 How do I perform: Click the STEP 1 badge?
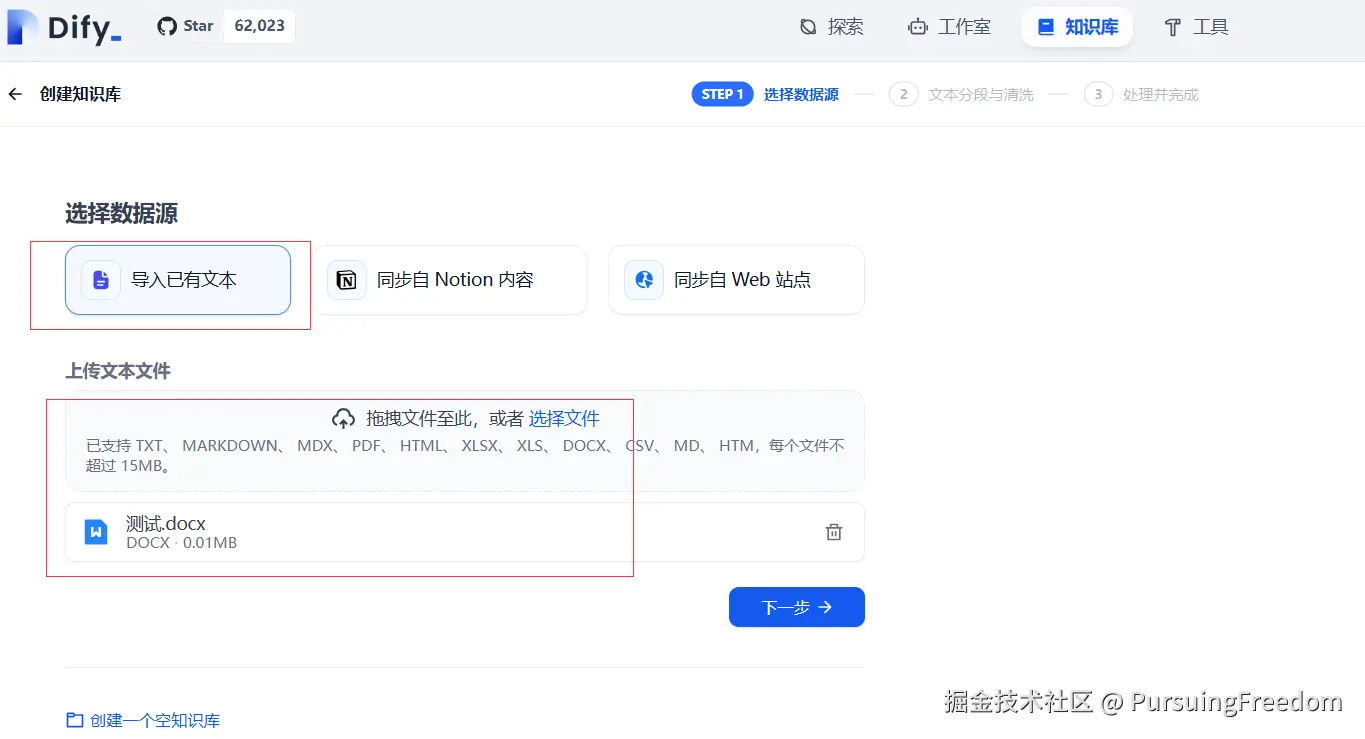pyautogui.click(x=722, y=94)
